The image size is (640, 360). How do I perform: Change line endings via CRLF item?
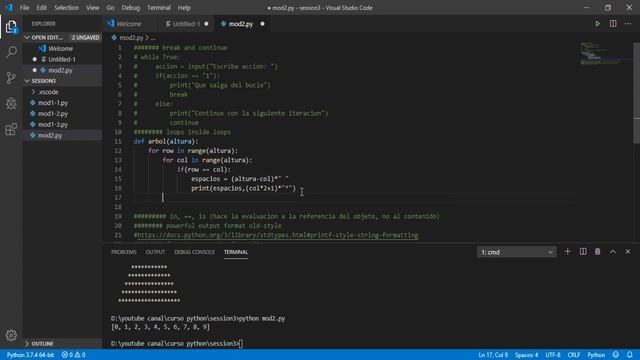coord(573,355)
